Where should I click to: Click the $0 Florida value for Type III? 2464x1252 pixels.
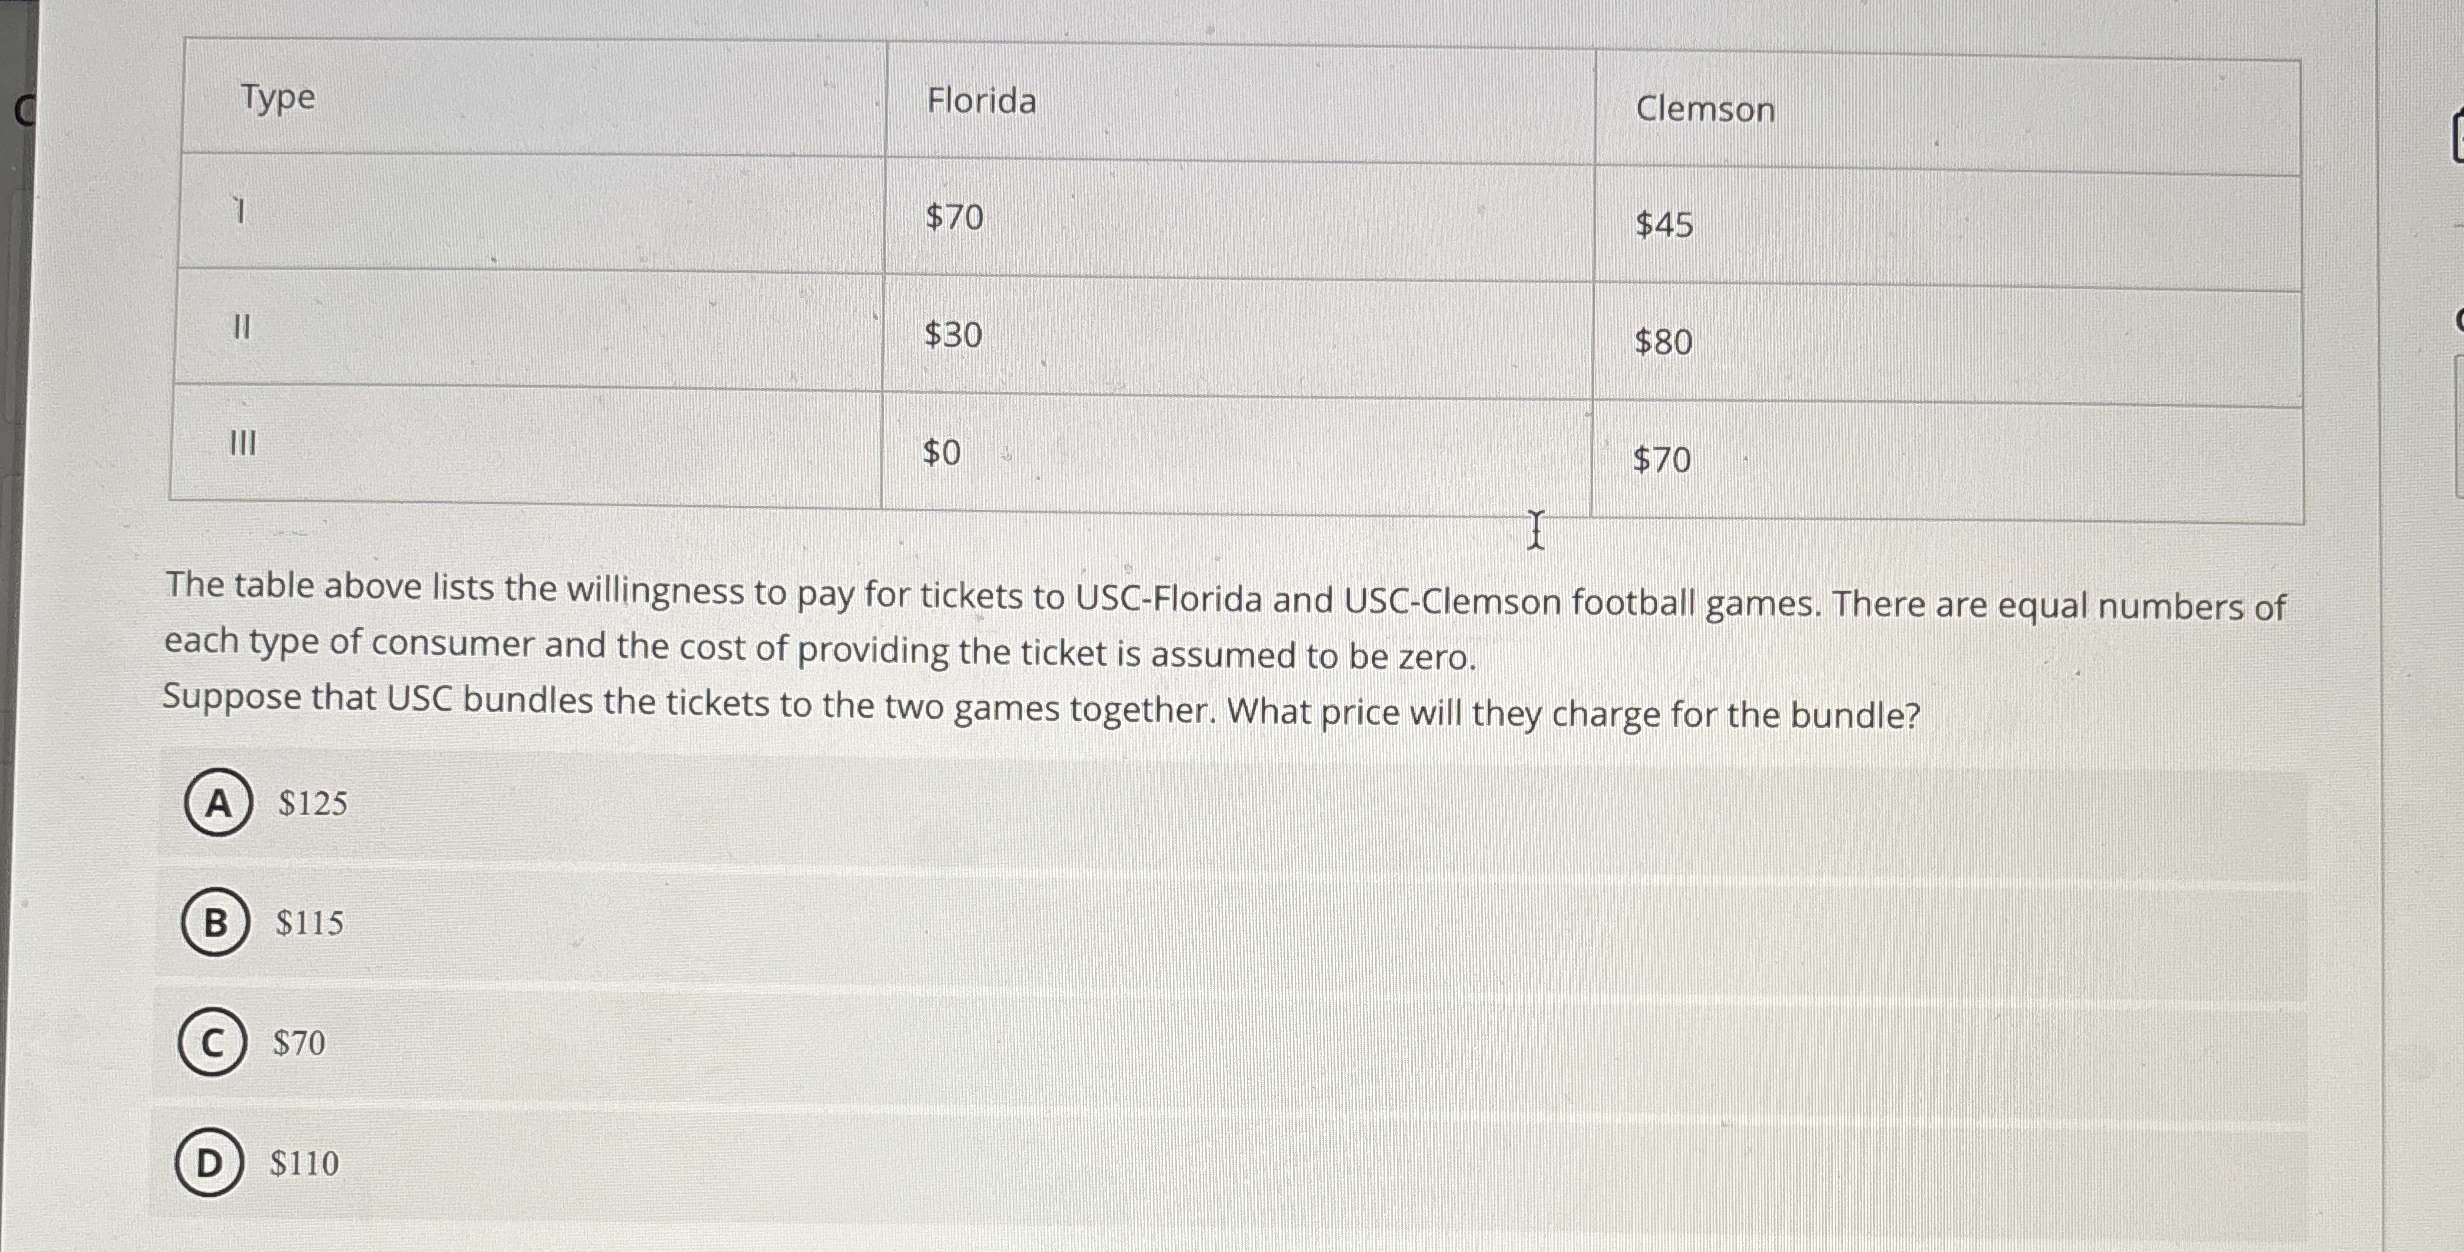(x=941, y=455)
